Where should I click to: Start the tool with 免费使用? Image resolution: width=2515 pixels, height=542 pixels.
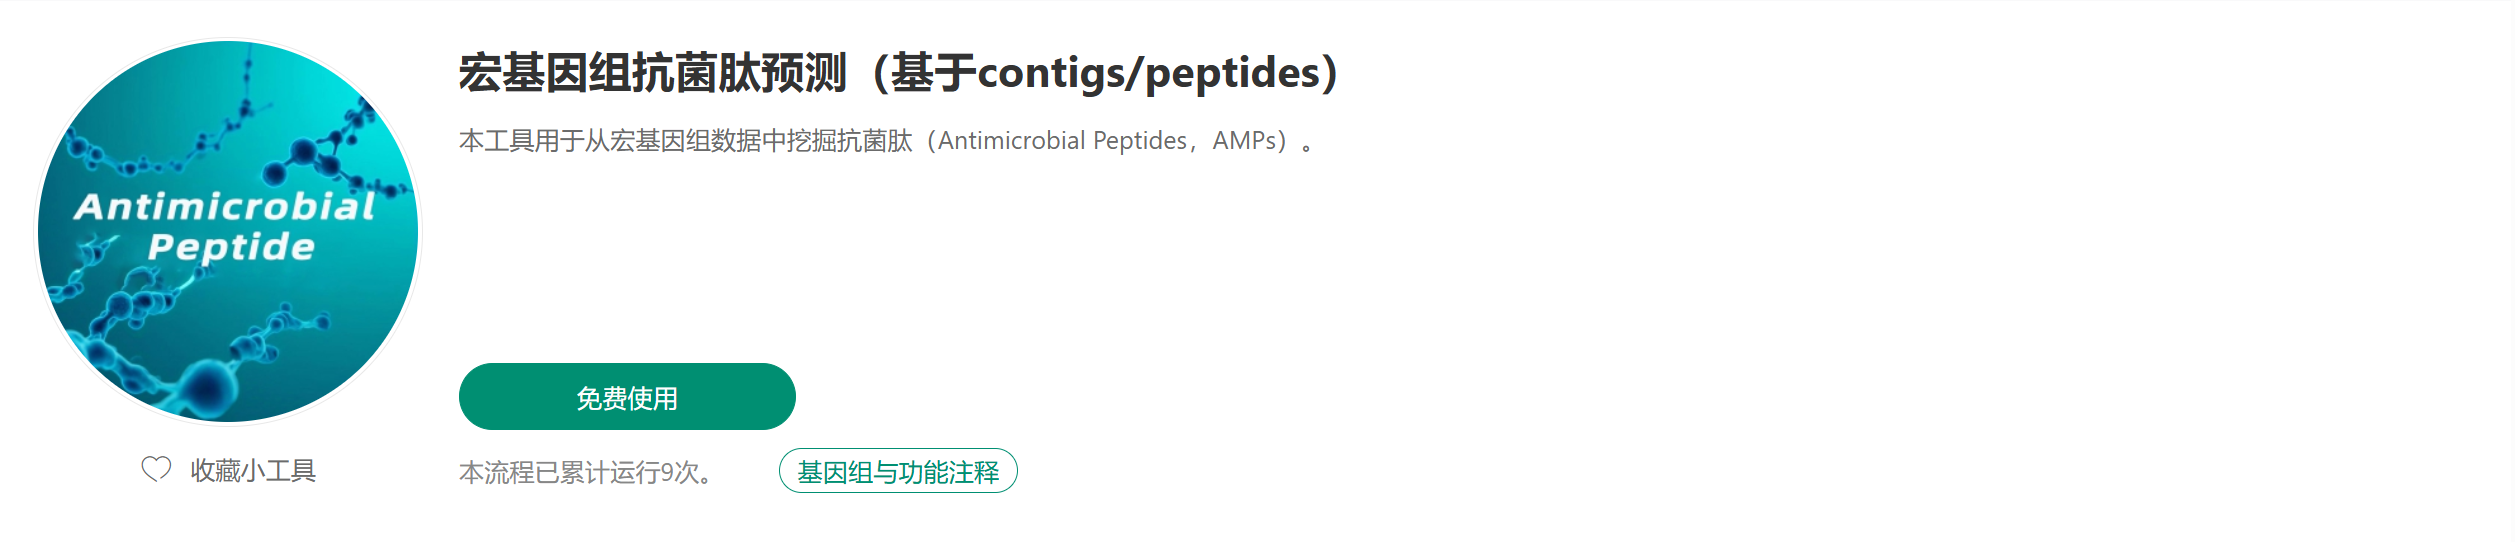click(x=627, y=397)
